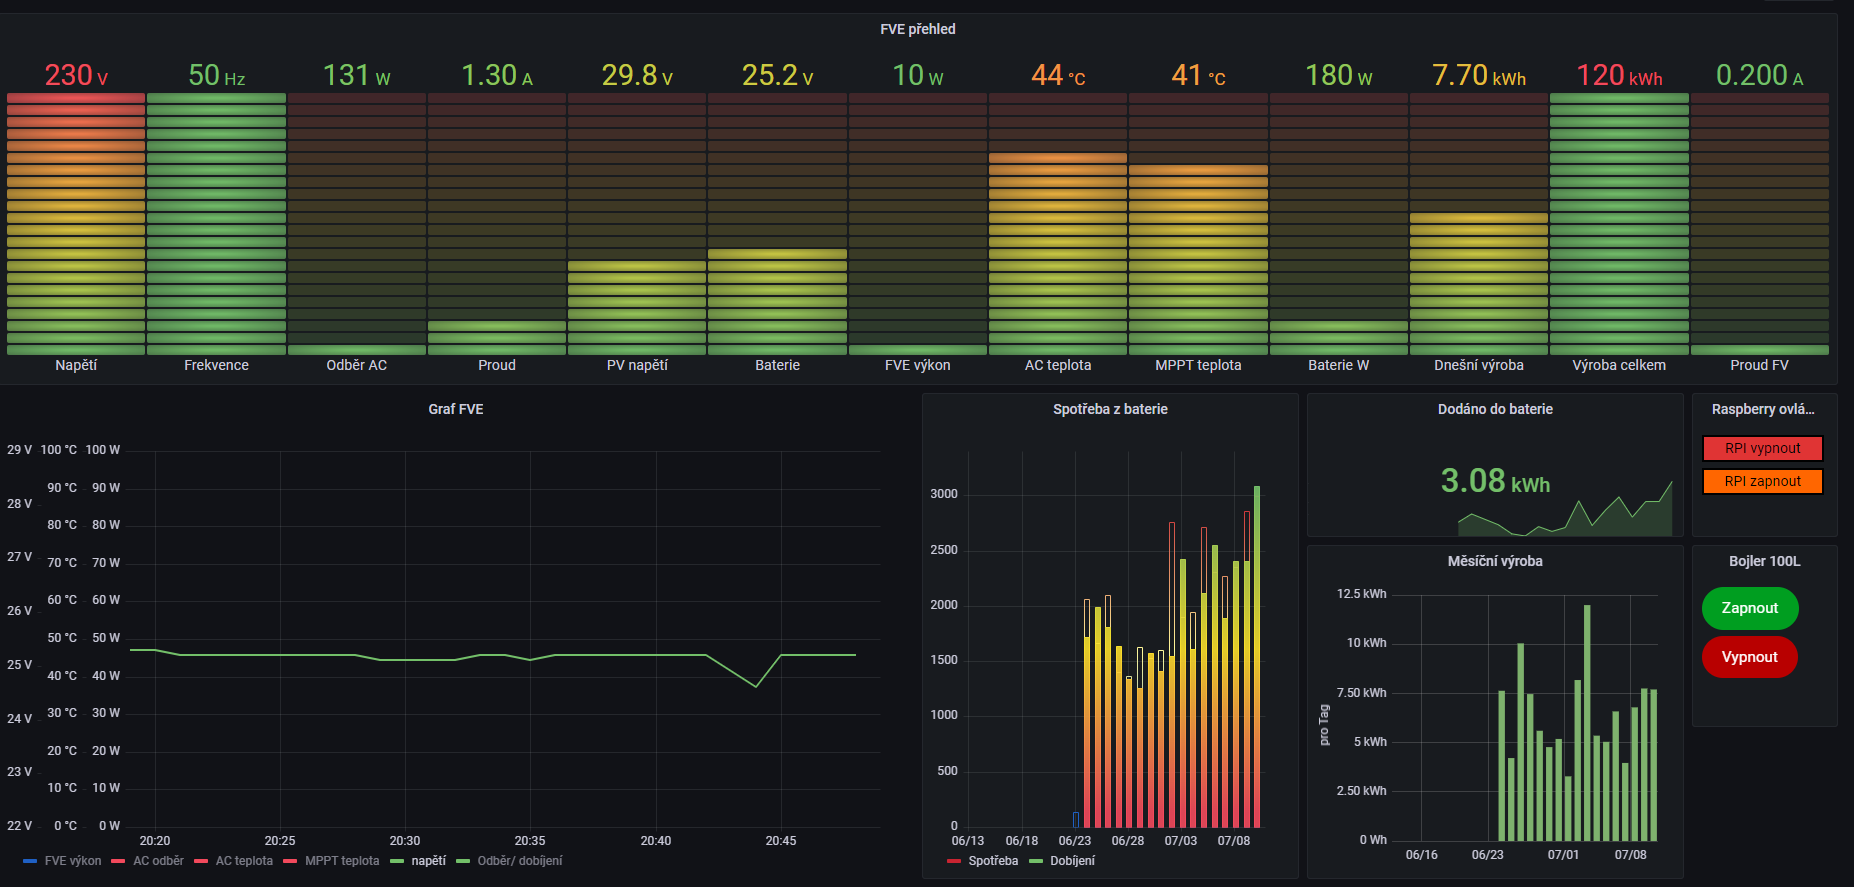Open the Spotřeba z baterie panel menu
The image size is (1854, 887).
point(1109,409)
